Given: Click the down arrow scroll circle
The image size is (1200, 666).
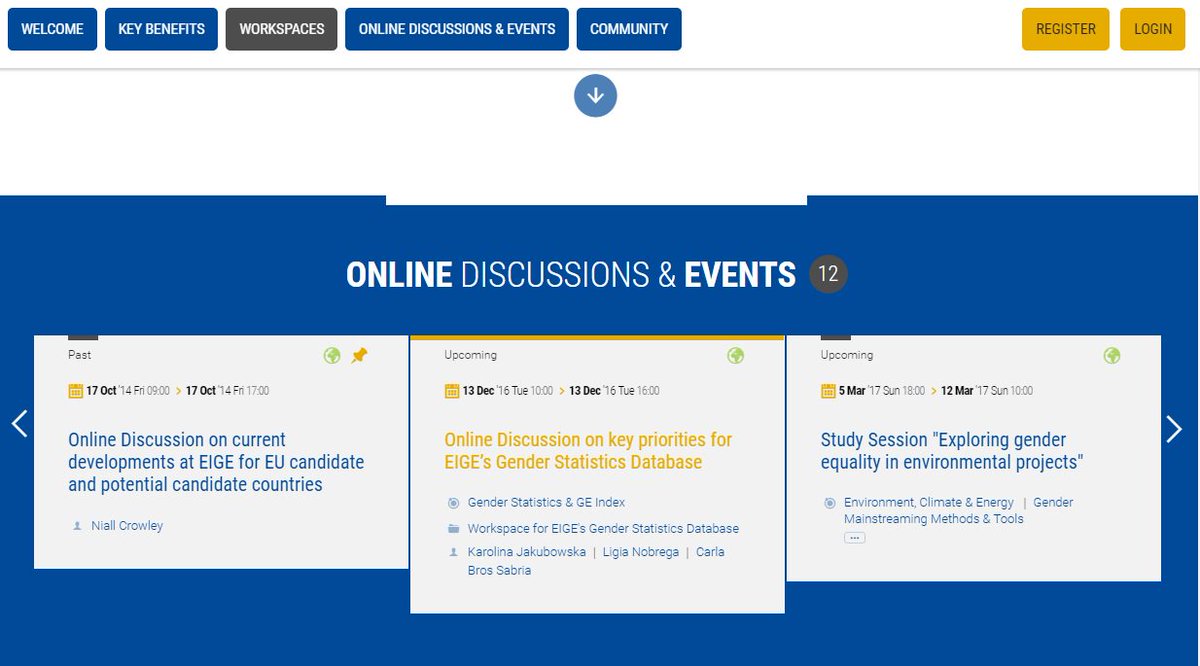Looking at the screenshot, I should 596,96.
